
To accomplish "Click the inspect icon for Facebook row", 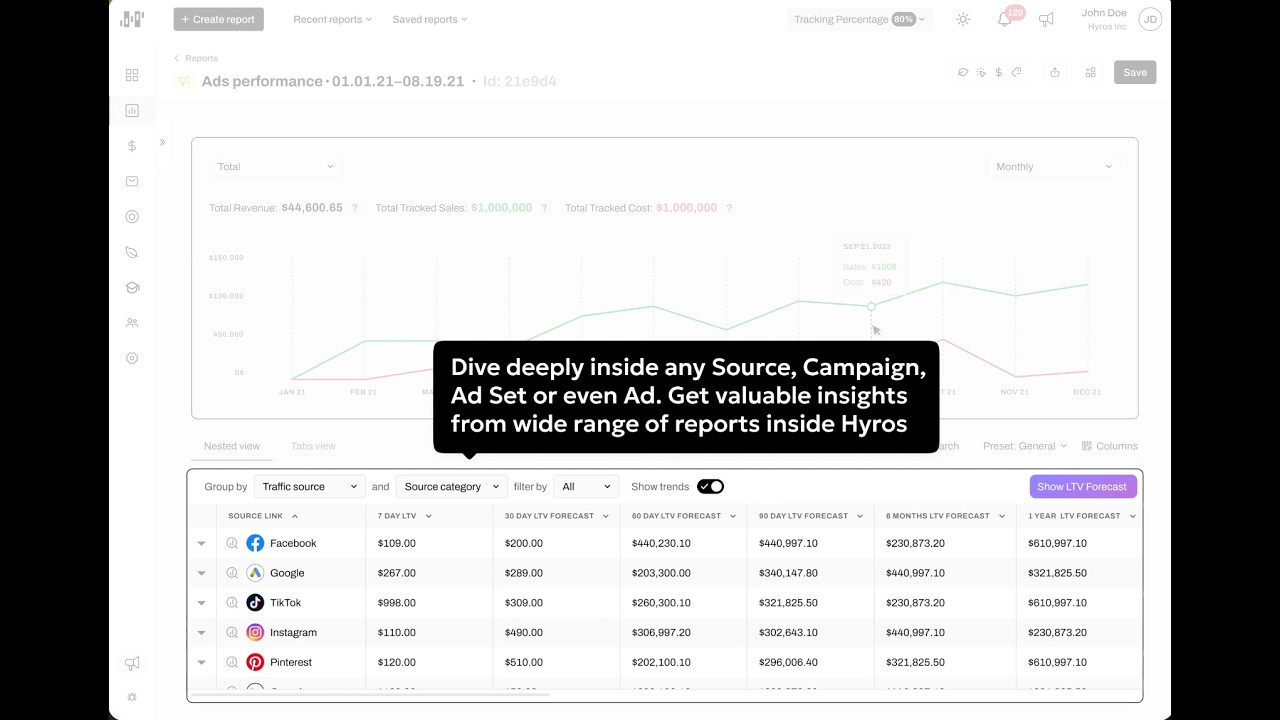I will click(x=232, y=543).
